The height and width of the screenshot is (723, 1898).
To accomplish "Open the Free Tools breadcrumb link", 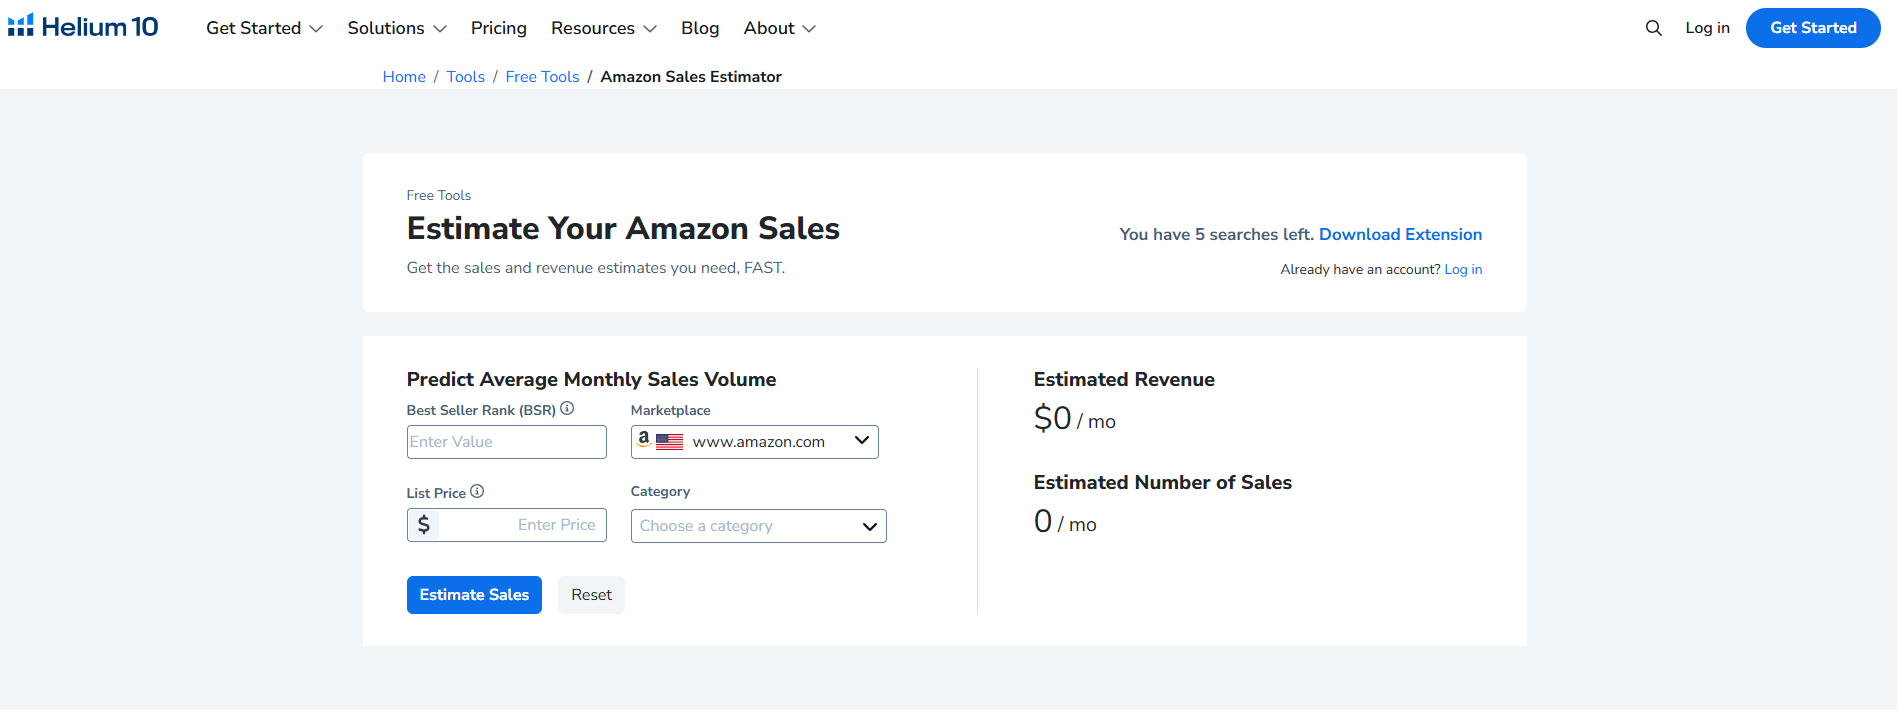I will [x=542, y=77].
